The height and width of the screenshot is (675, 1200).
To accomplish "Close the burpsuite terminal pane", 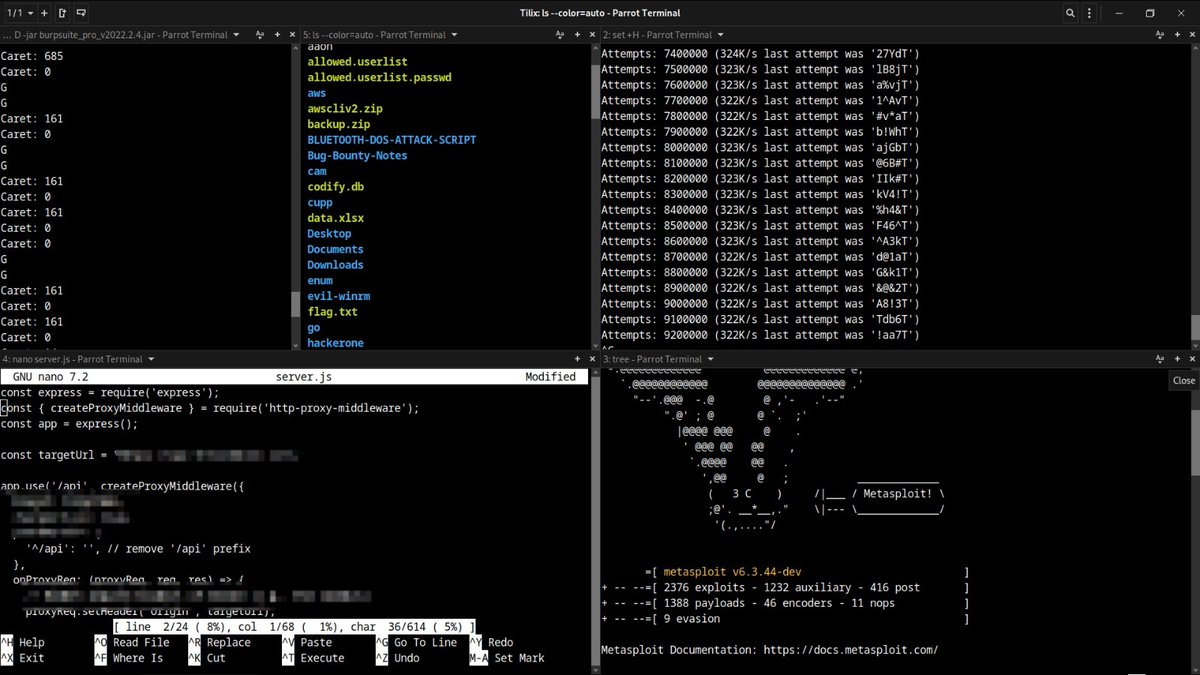I will [292, 35].
